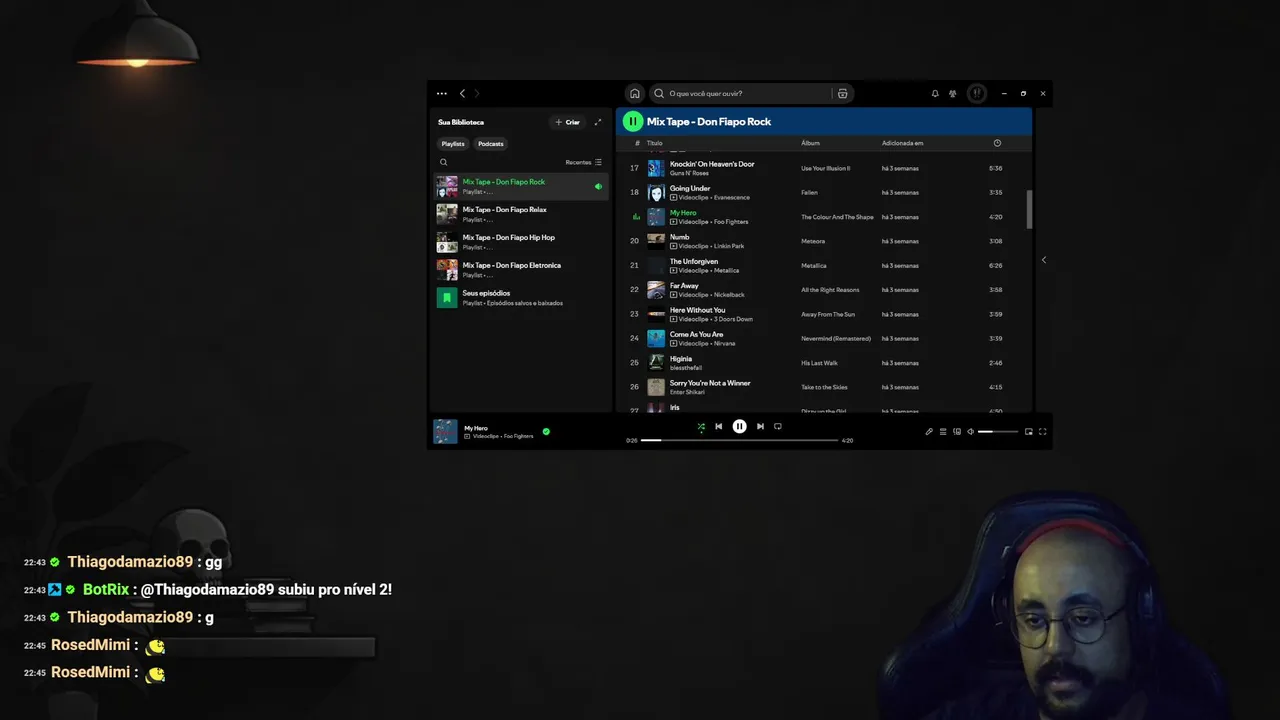Click now playing My Hero cover art
The height and width of the screenshot is (720, 1280).
tap(445, 431)
